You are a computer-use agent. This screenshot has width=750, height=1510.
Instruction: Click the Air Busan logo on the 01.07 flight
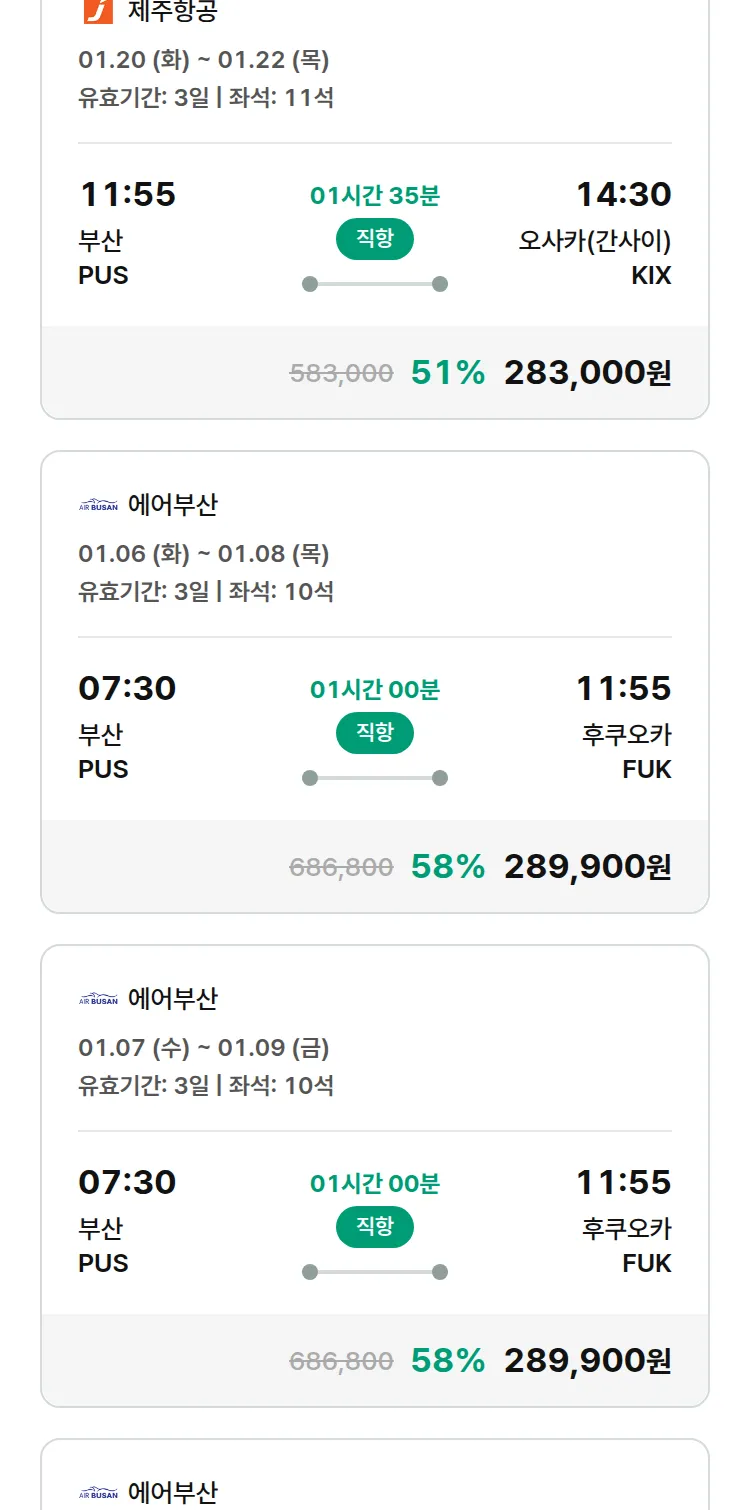[x=98, y=999]
